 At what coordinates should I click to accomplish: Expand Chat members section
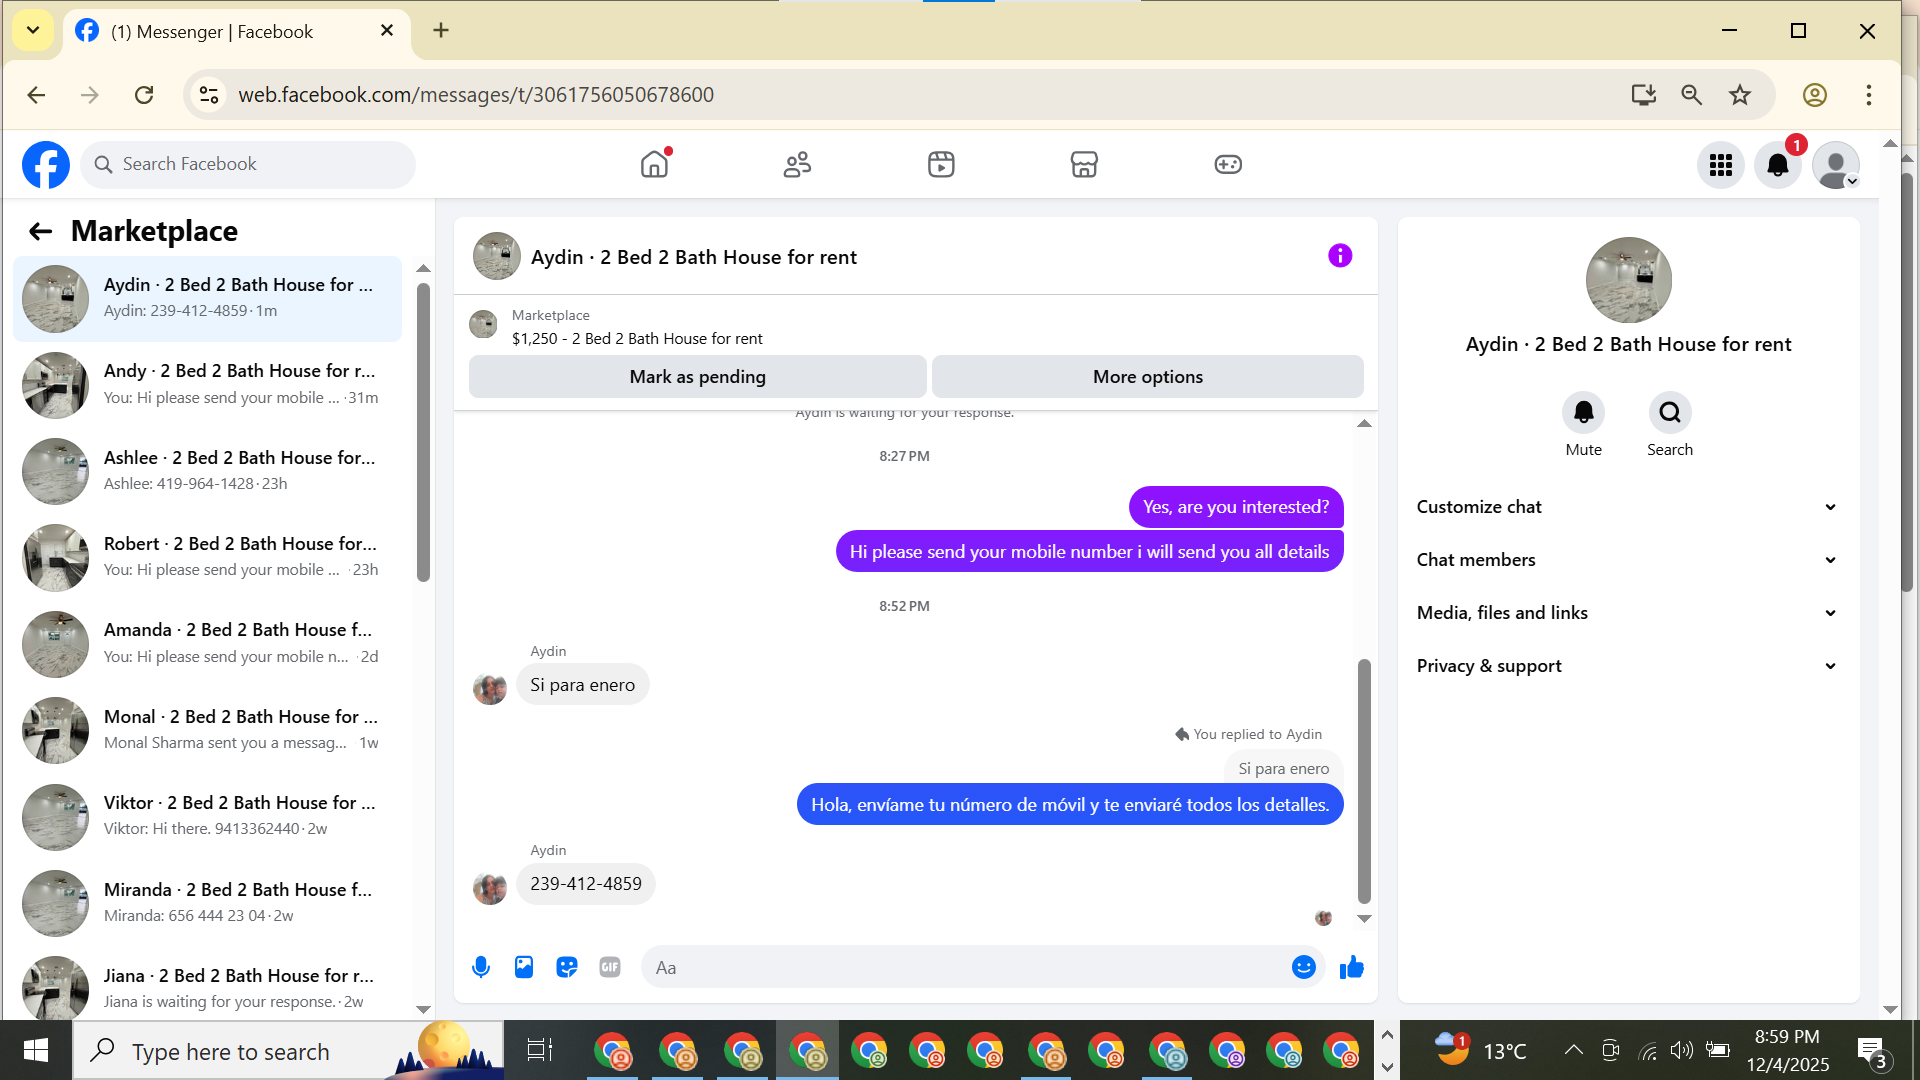tap(1627, 560)
